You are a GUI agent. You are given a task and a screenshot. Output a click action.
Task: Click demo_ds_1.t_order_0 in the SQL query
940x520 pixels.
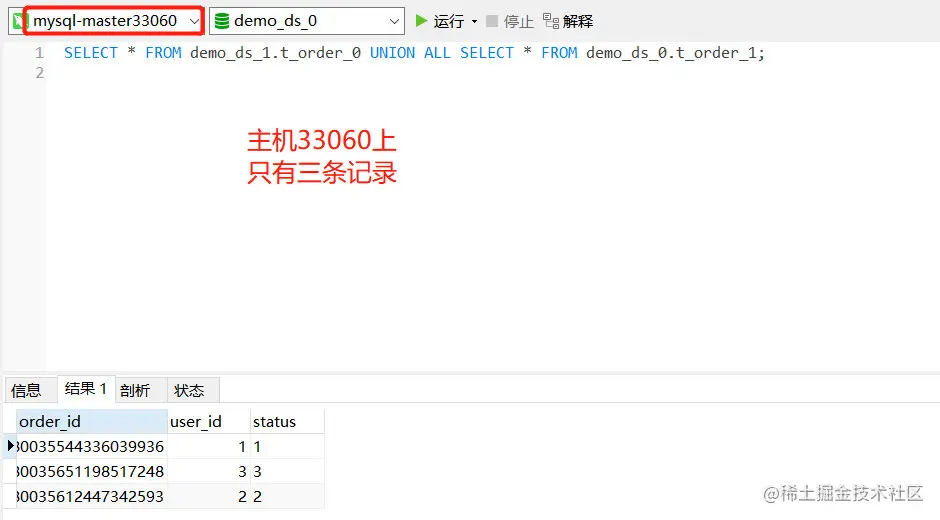[275, 53]
